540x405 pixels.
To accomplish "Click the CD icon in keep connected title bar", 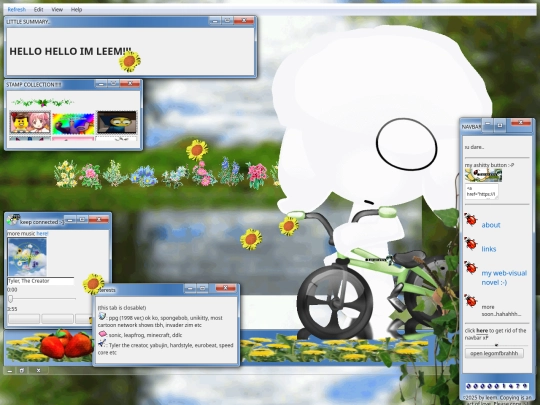I will (13, 219).
